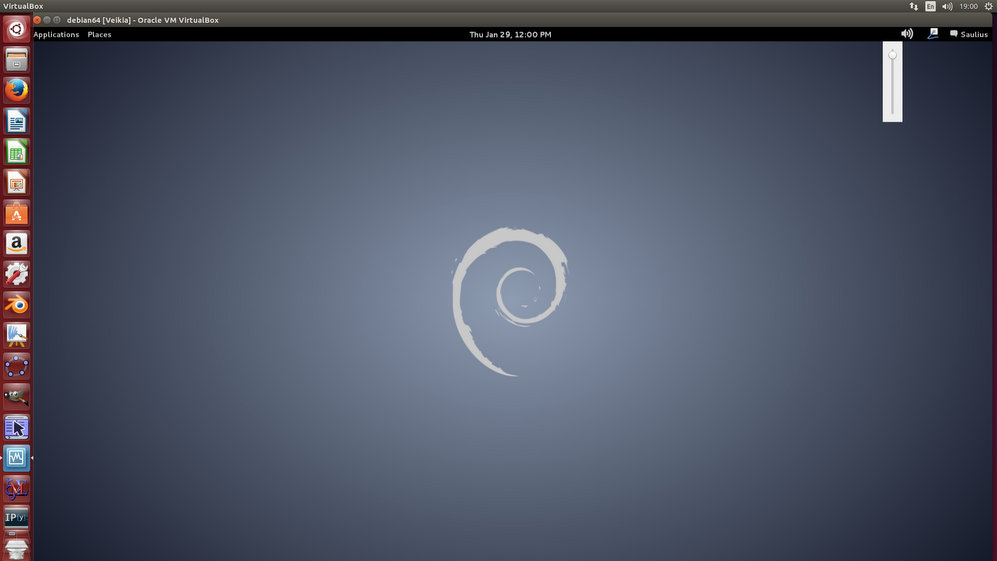The width and height of the screenshot is (997, 561).
Task: Expand the Saulius user menu
Action: coord(968,34)
